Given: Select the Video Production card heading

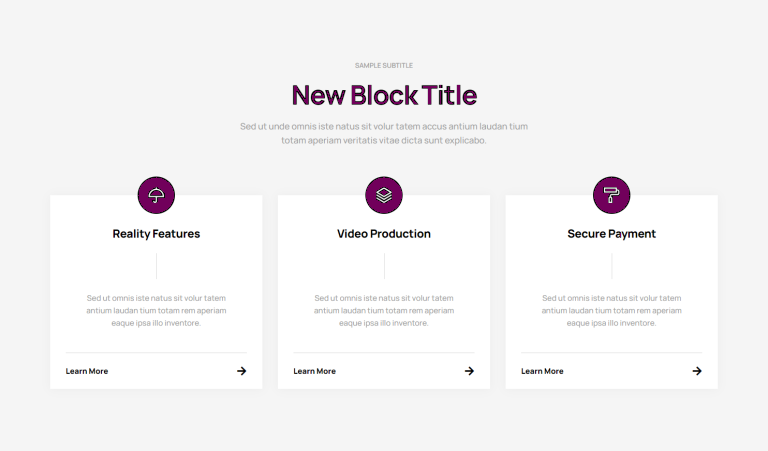Looking at the screenshot, I should pyautogui.click(x=384, y=234).
